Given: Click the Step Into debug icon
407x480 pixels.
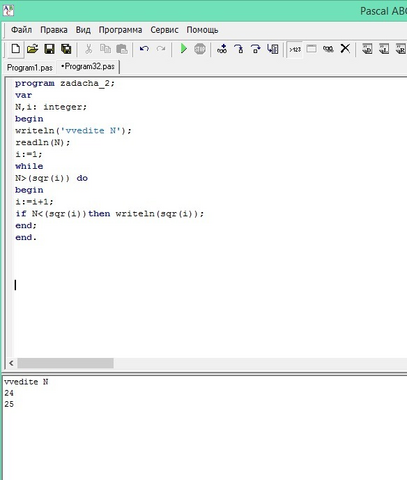Looking at the screenshot, I should click(239, 49).
